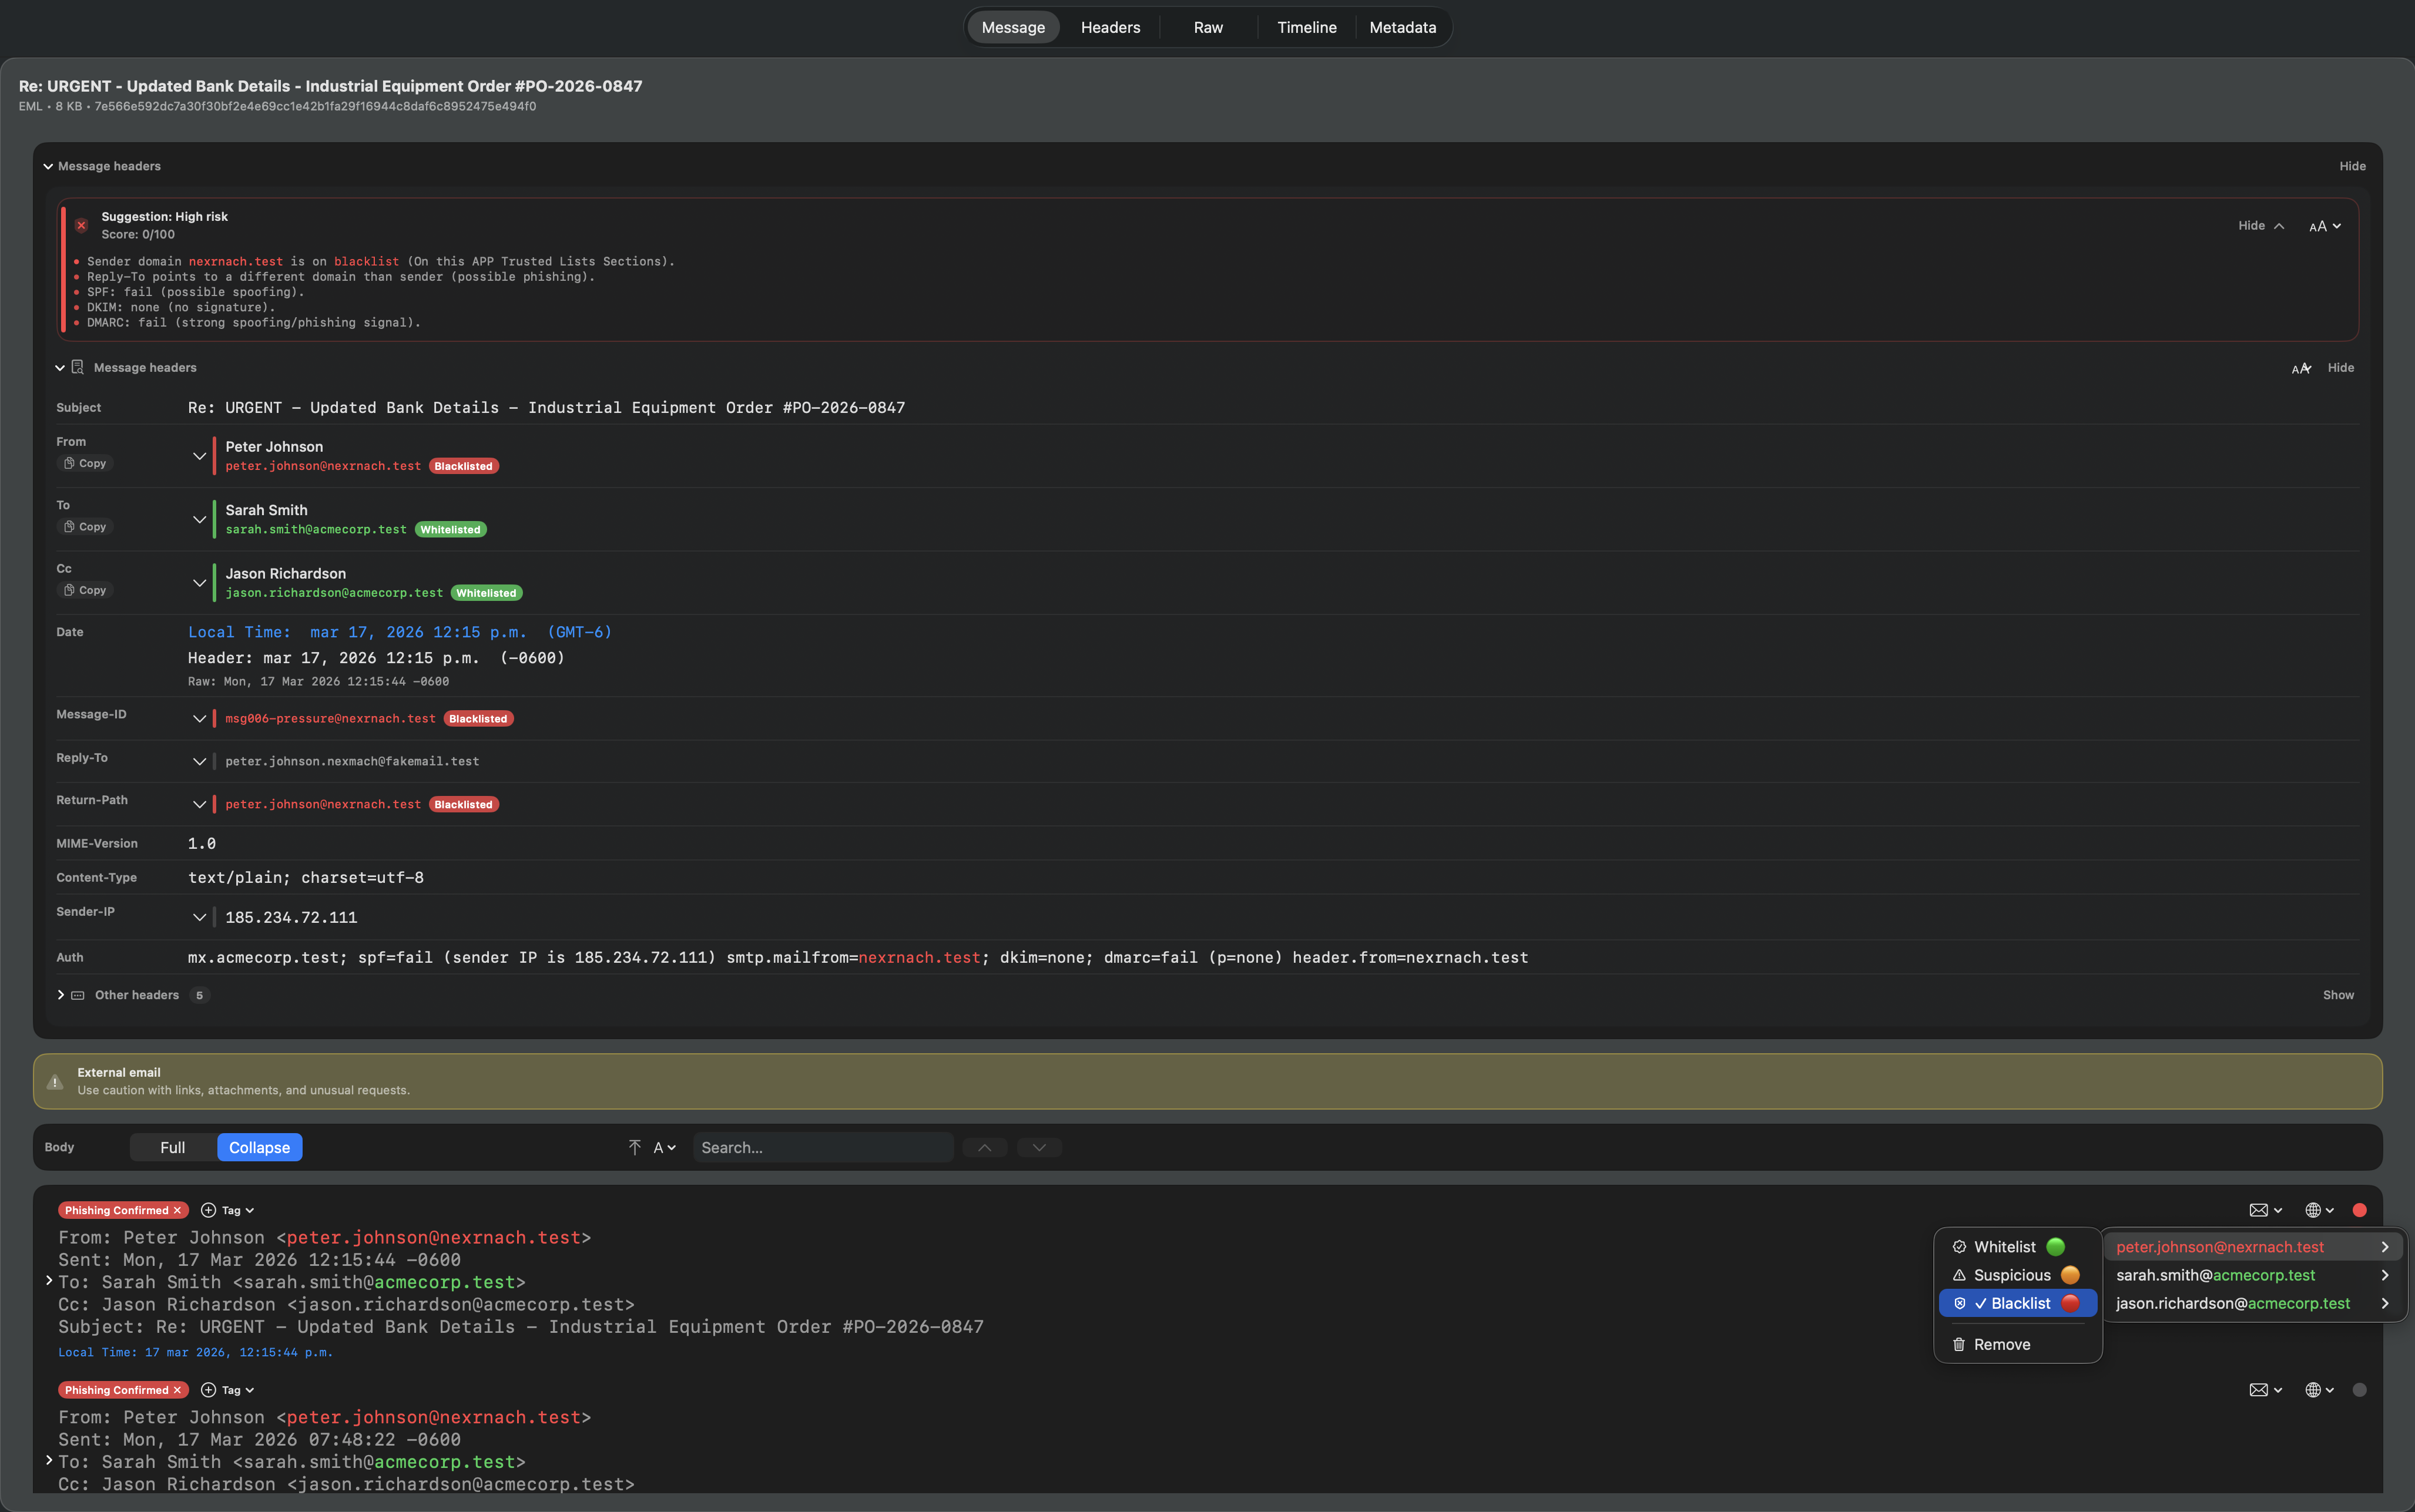Click the Remove trash icon in context menu
The image size is (2415, 1512).
1959,1344
